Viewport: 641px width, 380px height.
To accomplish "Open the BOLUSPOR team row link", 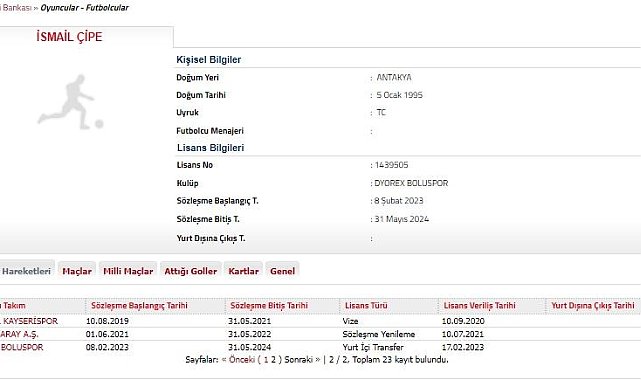I will [x=22, y=347].
